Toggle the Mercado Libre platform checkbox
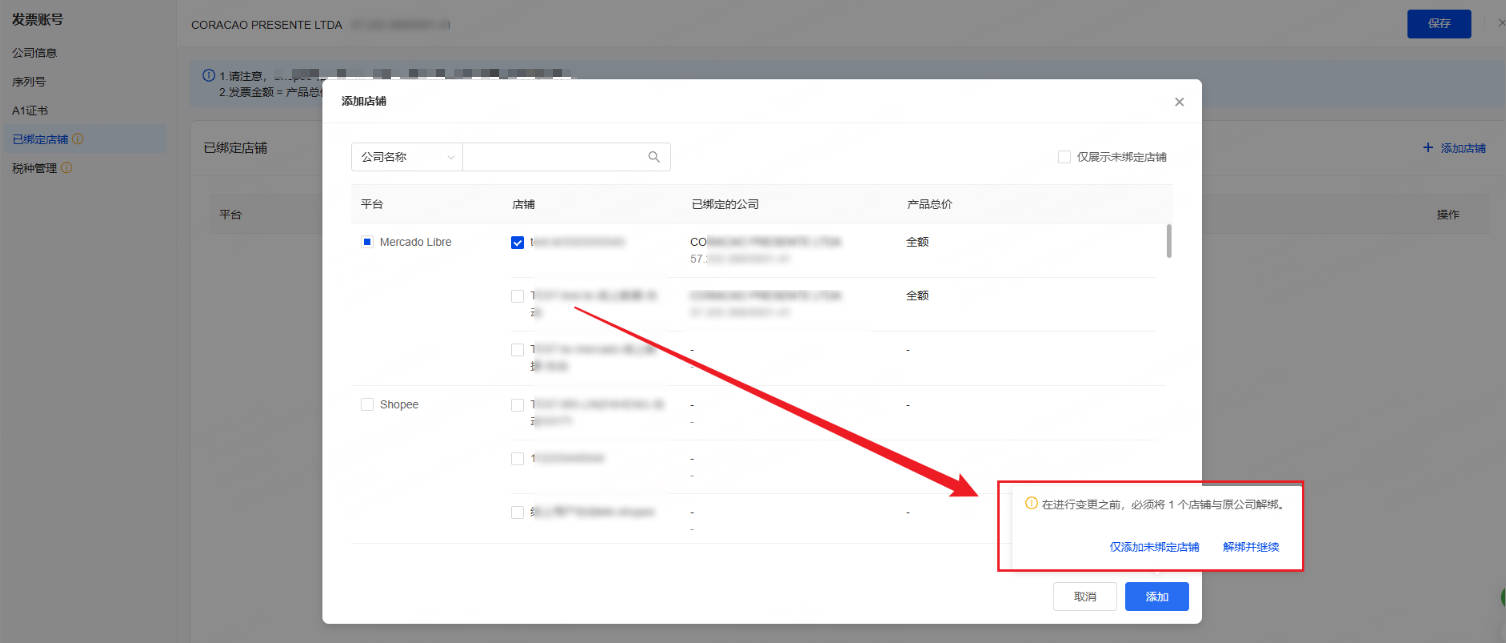Screen dimensions: 1506x643 click(x=367, y=242)
